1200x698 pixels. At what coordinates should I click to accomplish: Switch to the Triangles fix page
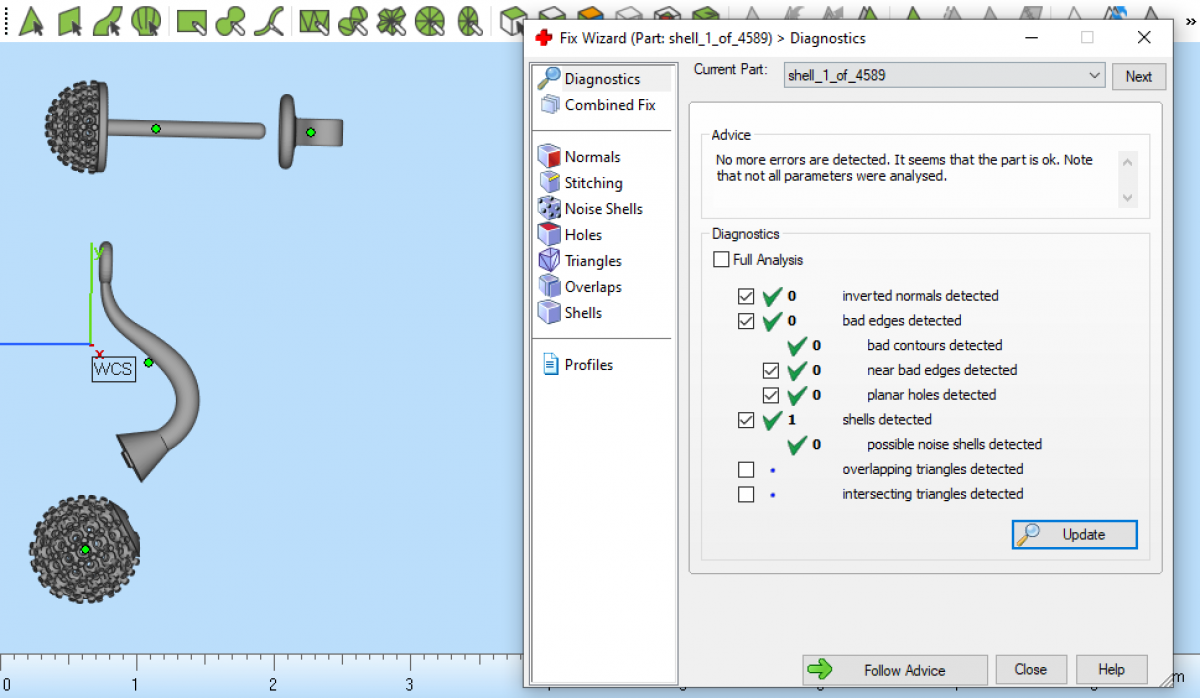[592, 261]
